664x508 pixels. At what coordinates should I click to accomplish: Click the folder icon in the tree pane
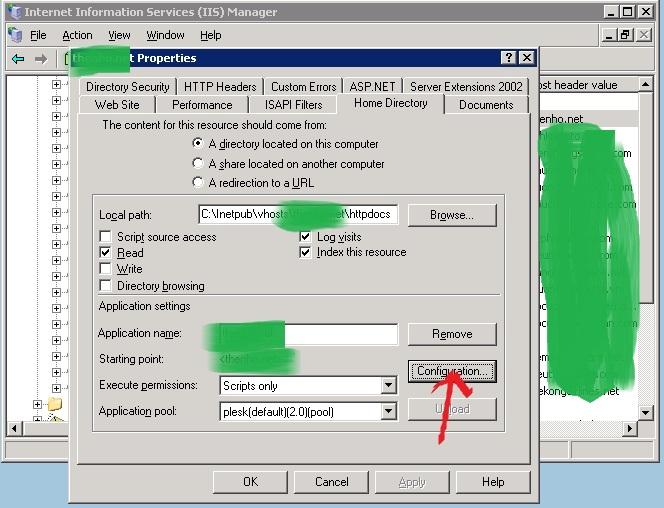coord(55,404)
